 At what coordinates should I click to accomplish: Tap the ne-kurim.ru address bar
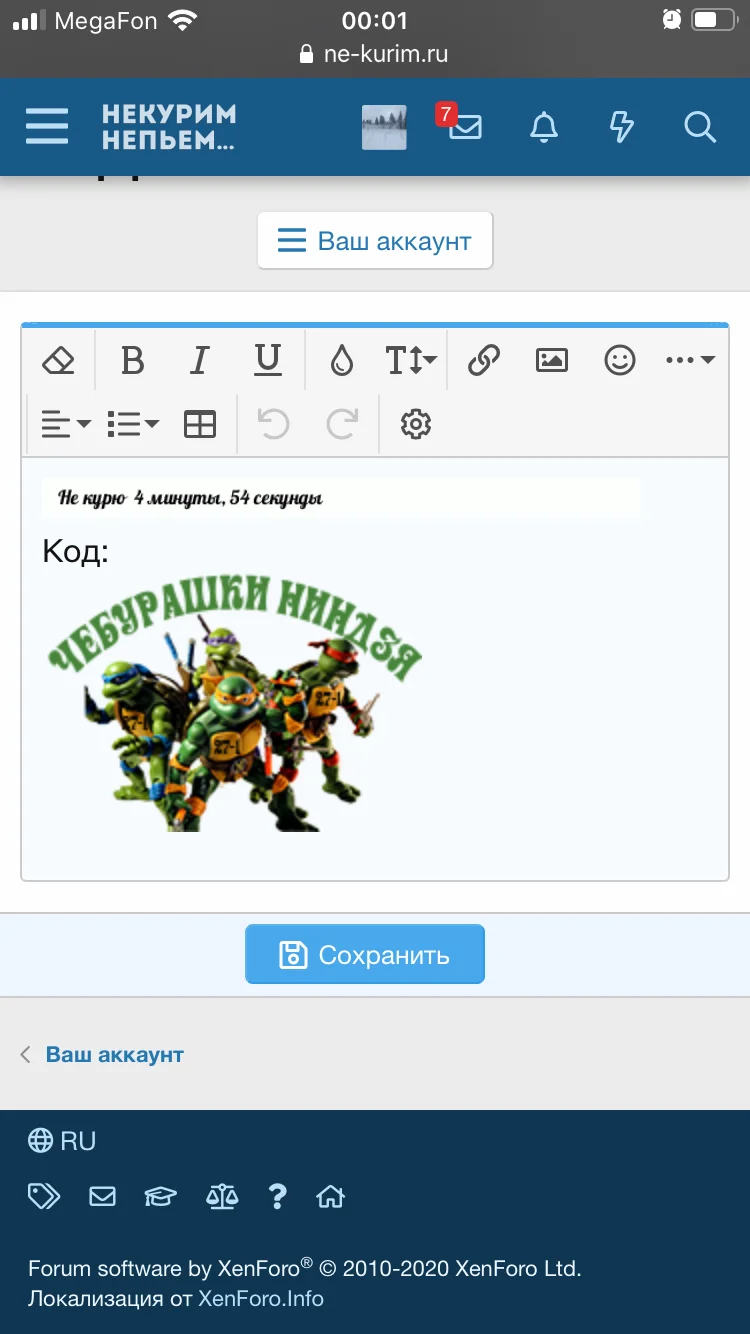click(374, 54)
